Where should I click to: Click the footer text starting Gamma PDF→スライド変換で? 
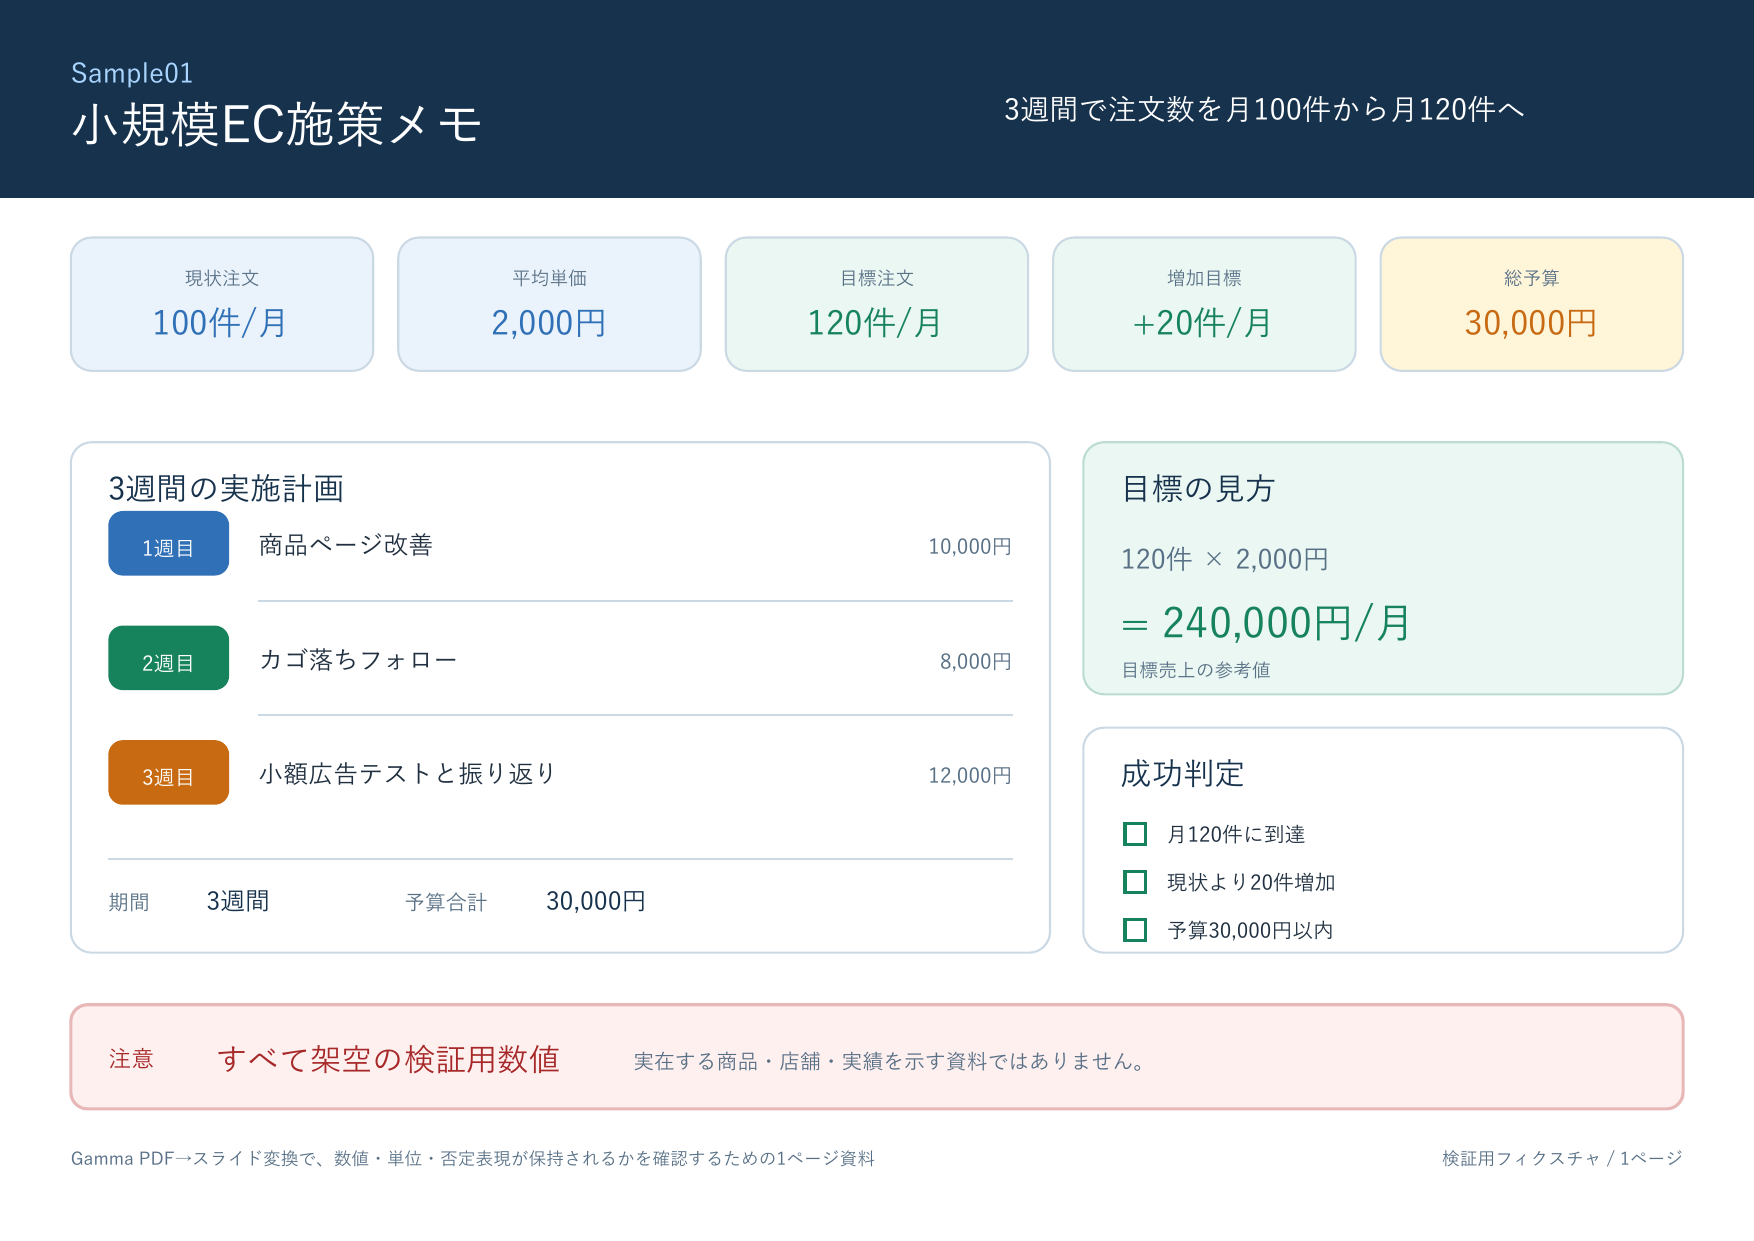click(473, 1158)
